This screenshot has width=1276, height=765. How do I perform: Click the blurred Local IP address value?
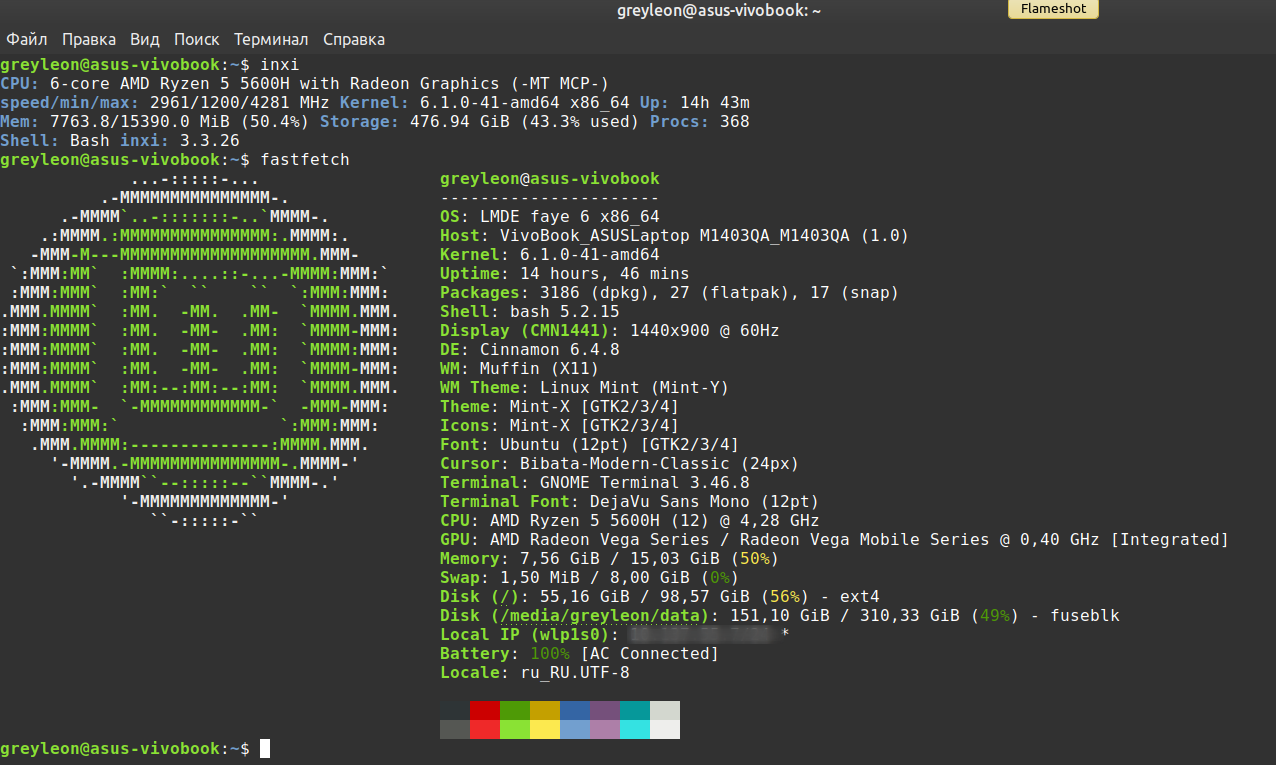click(703, 635)
